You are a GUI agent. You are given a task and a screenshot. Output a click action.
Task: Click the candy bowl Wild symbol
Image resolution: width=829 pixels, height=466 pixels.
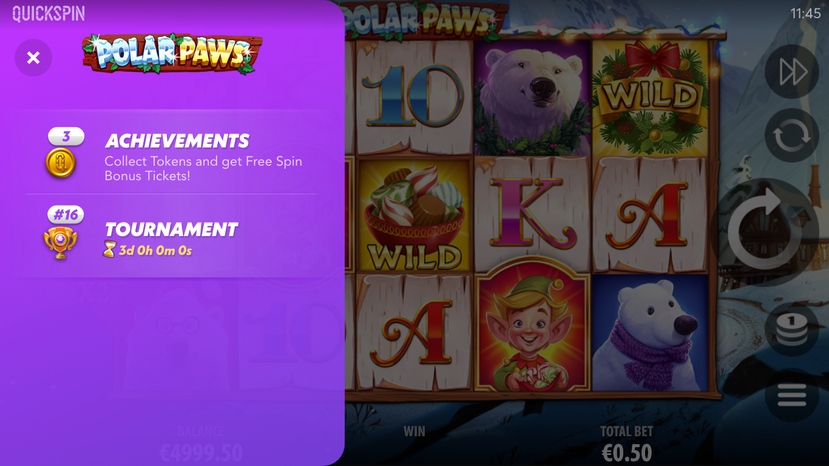414,216
